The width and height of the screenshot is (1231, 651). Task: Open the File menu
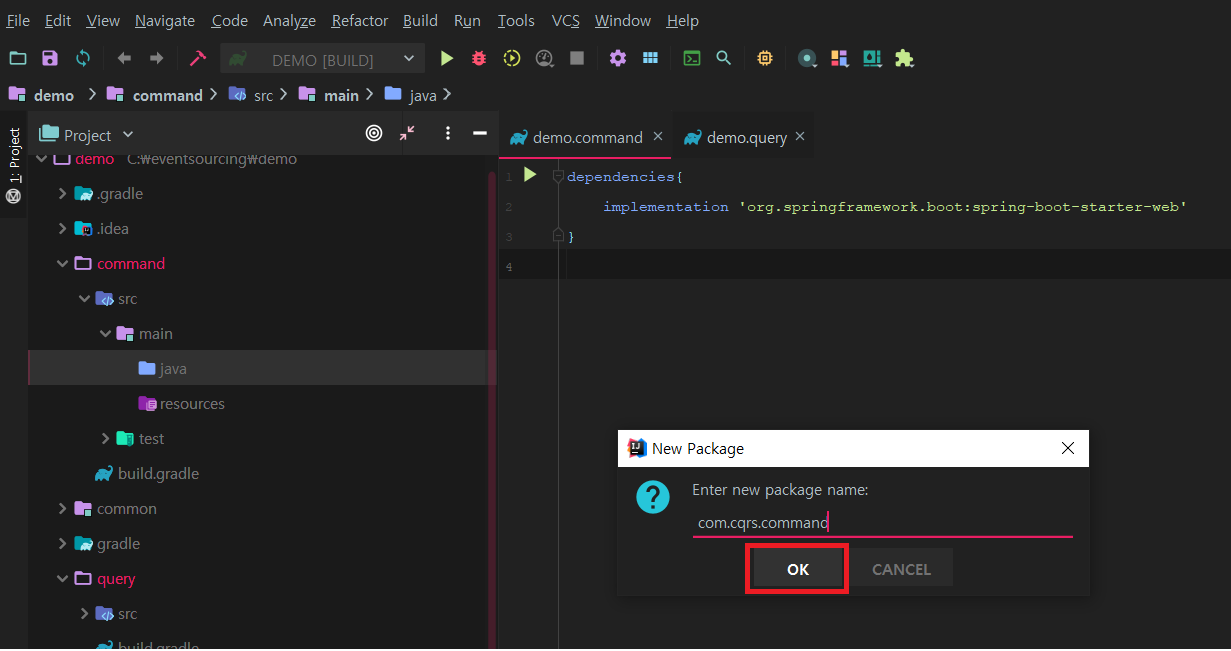coord(18,20)
